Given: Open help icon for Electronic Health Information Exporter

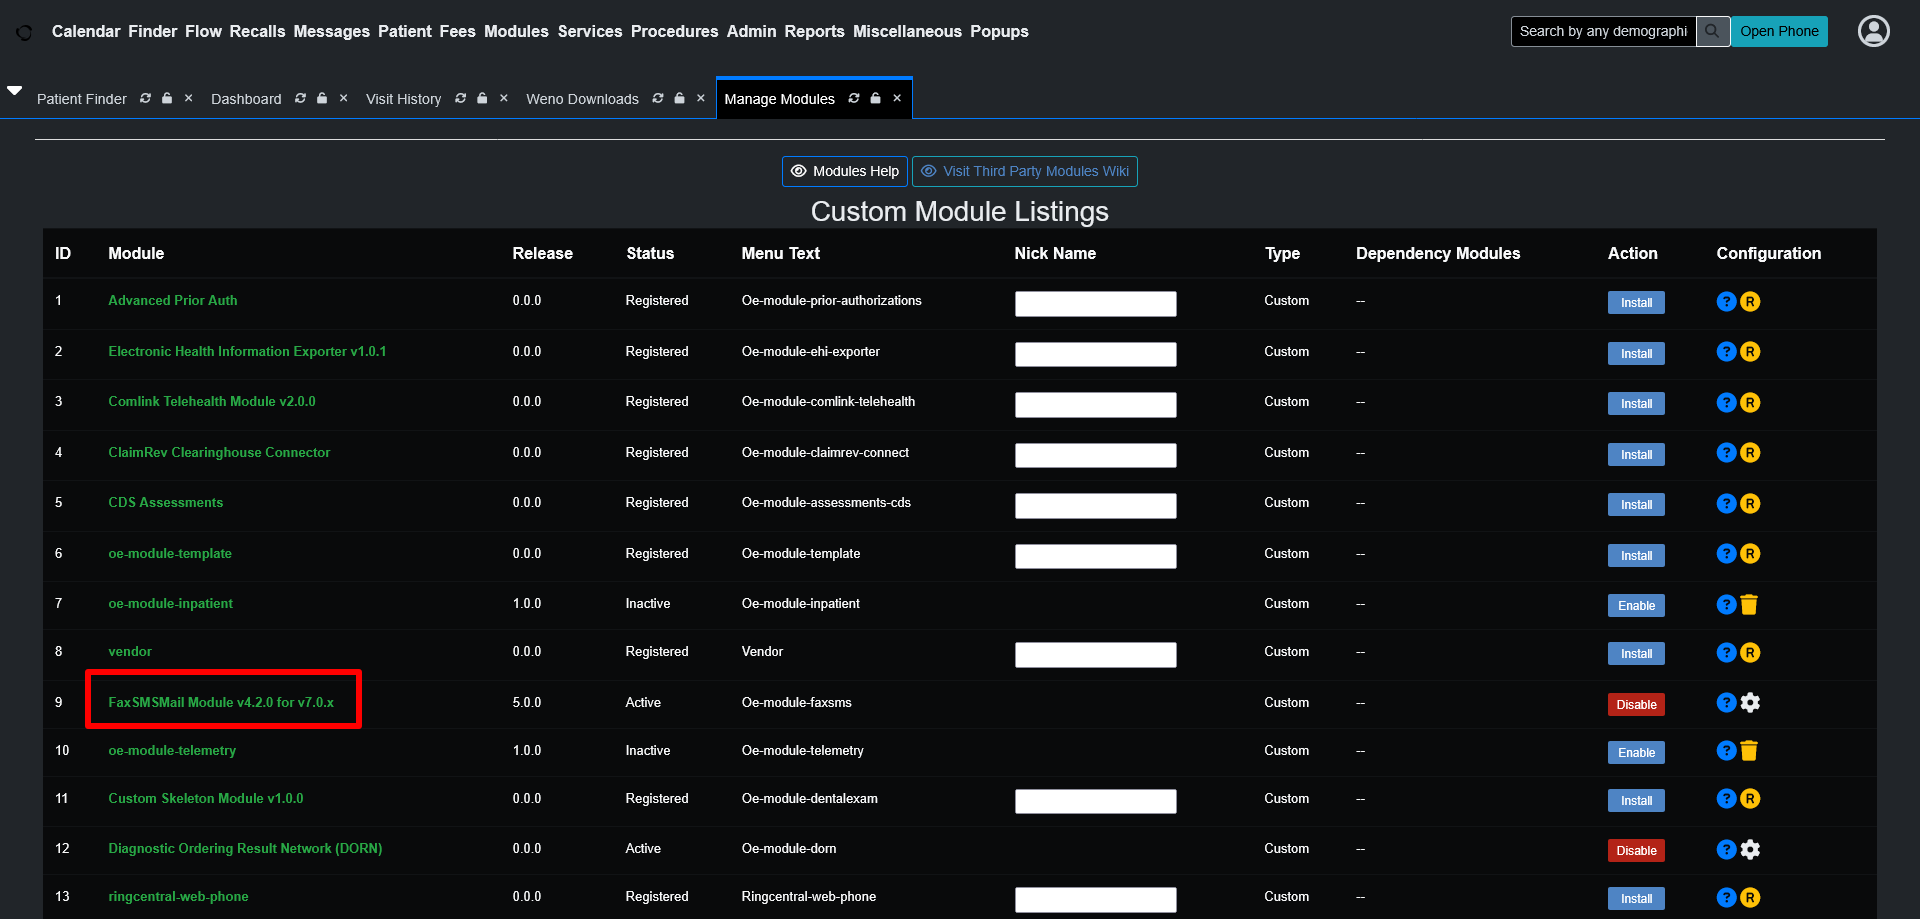Looking at the screenshot, I should 1726,352.
